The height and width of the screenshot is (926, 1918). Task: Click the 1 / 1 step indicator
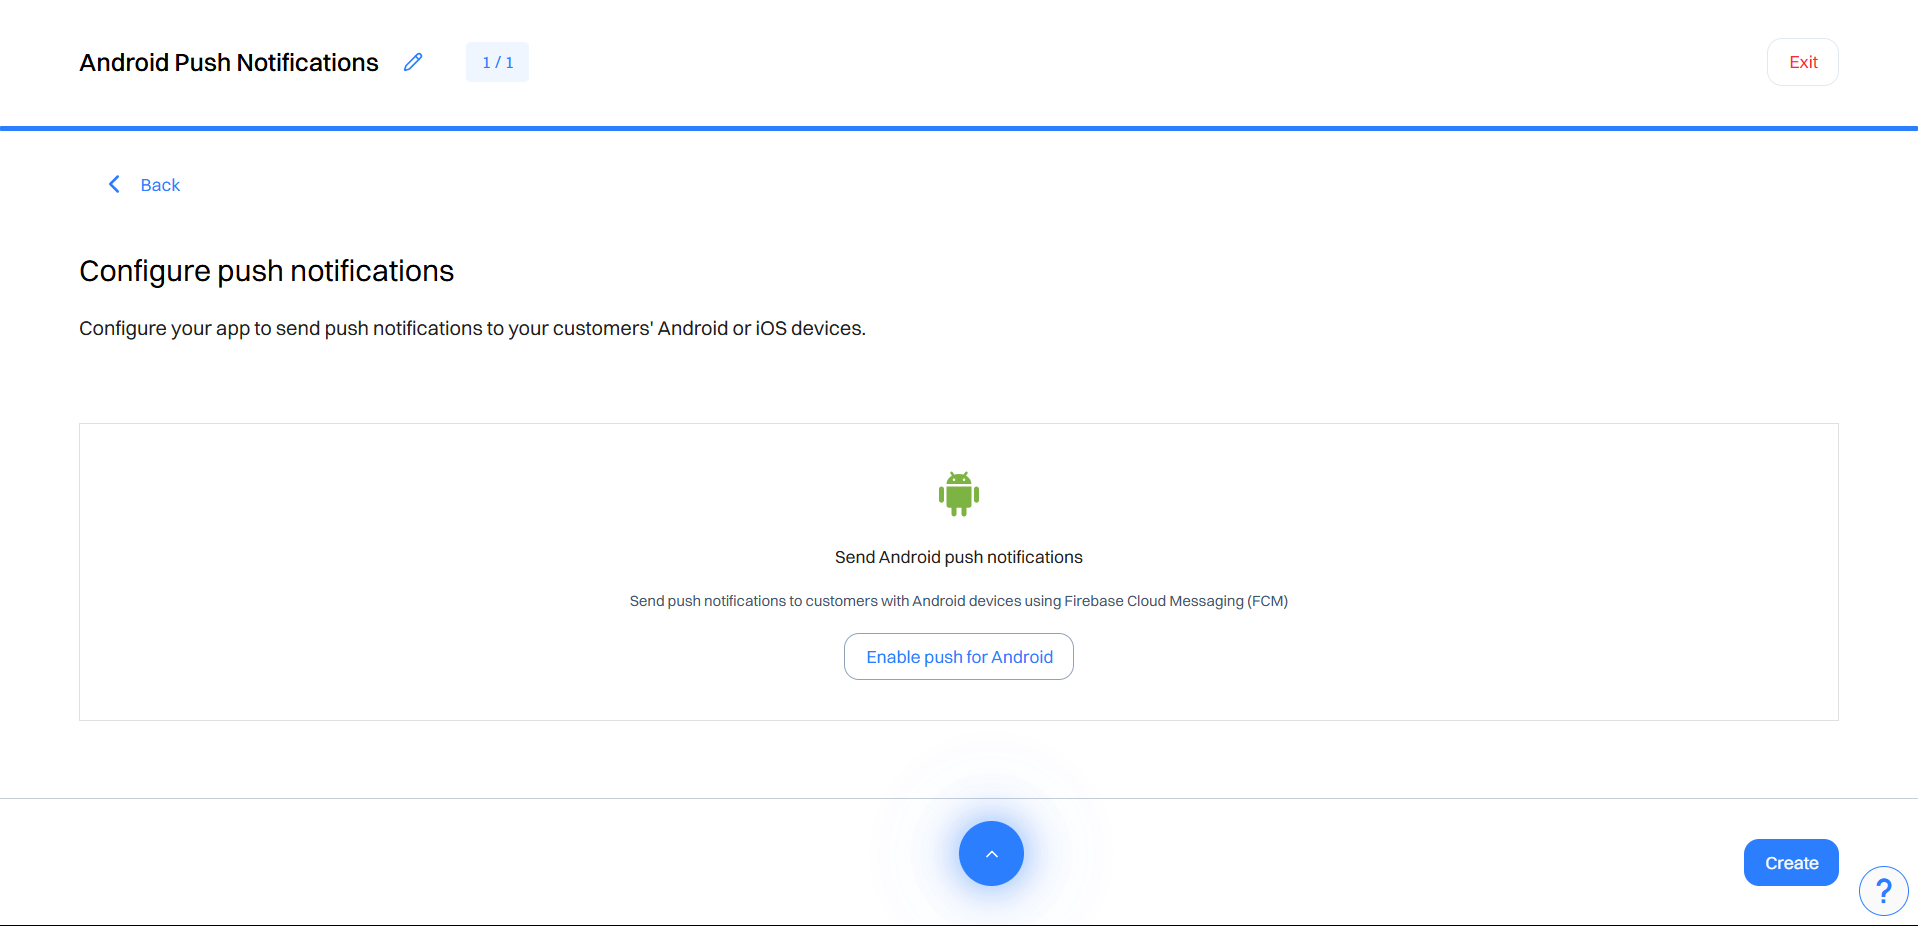coord(497,62)
